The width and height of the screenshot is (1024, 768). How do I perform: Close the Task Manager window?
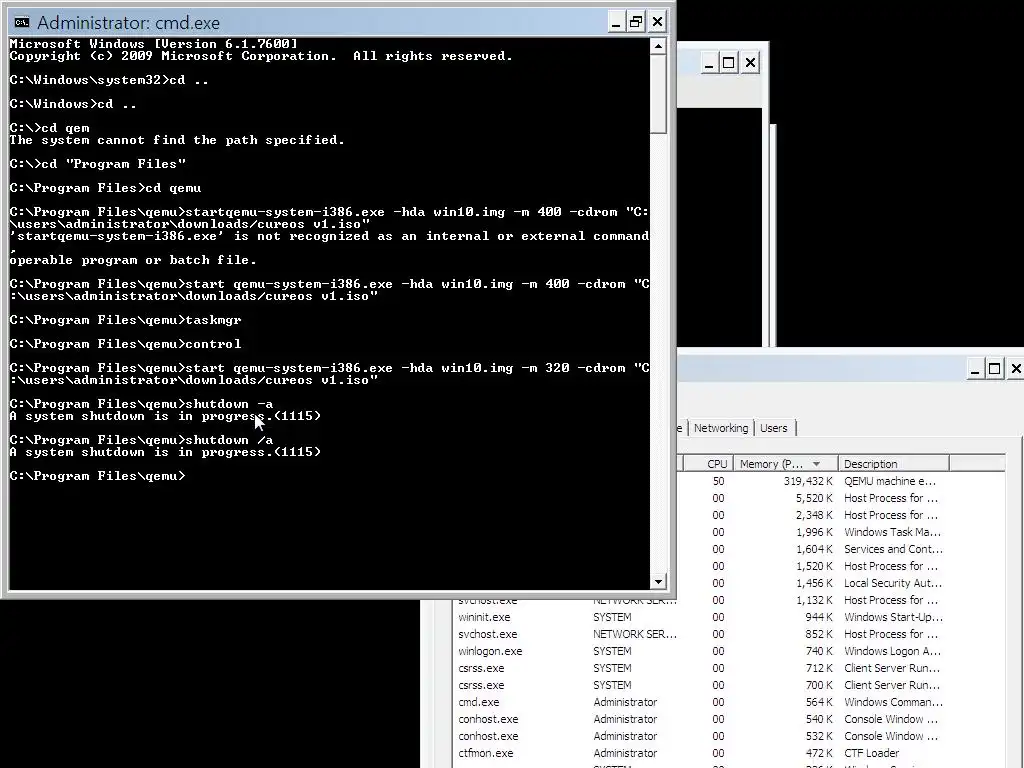click(x=1016, y=369)
